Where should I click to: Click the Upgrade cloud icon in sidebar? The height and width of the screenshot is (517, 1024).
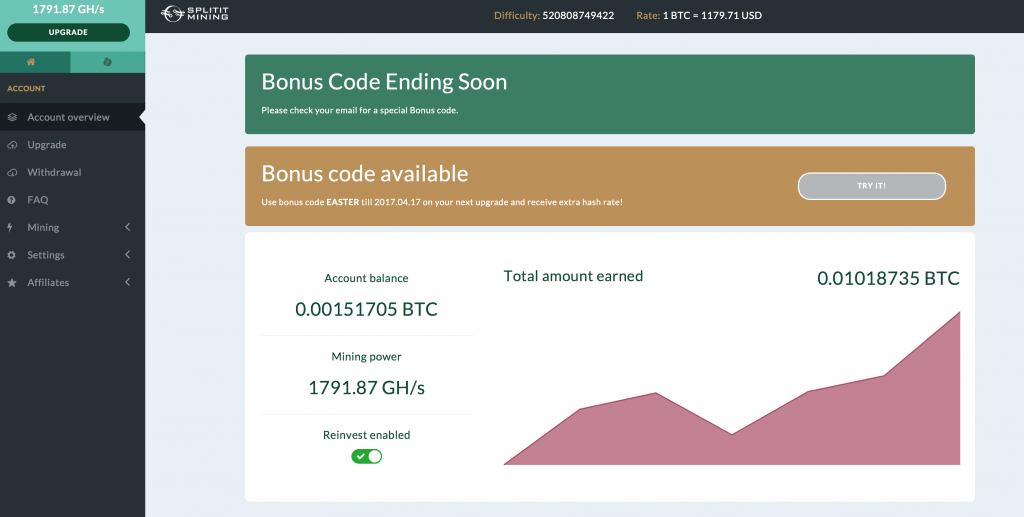coord(12,145)
